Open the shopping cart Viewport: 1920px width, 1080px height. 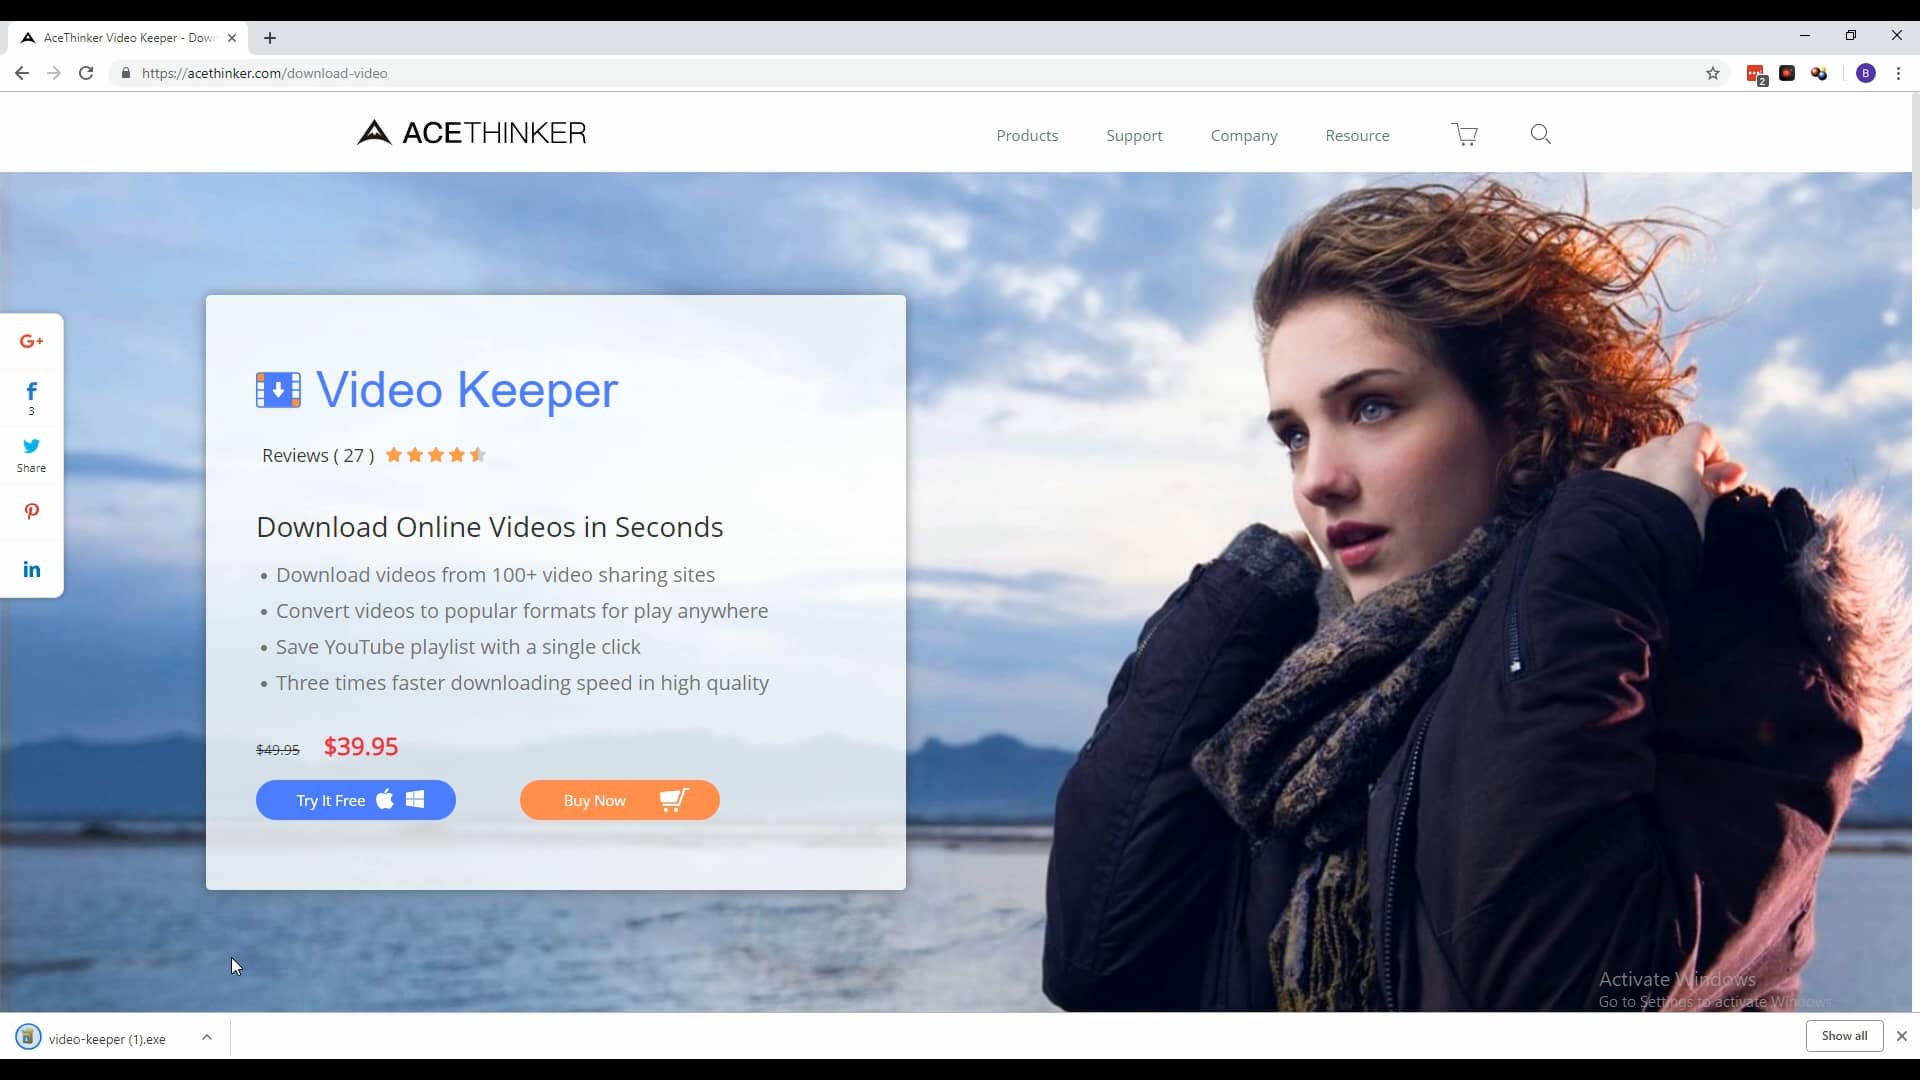point(1464,133)
